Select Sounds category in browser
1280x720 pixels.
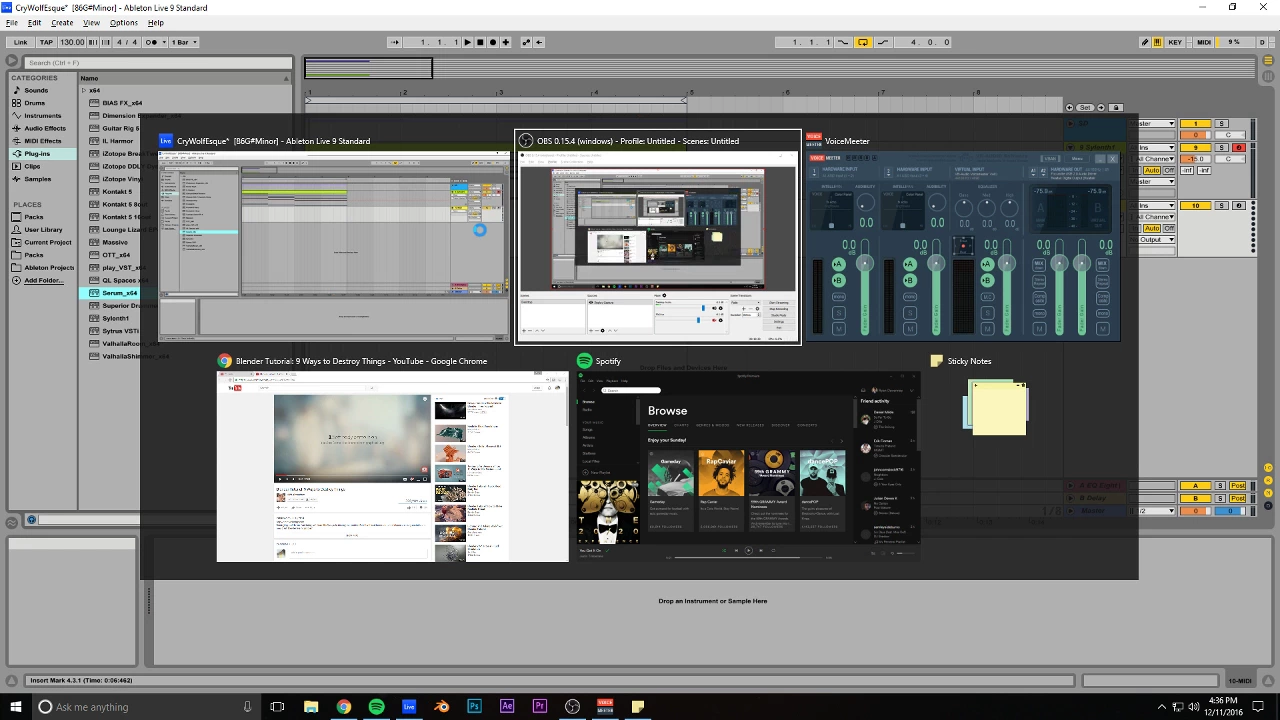(x=36, y=90)
